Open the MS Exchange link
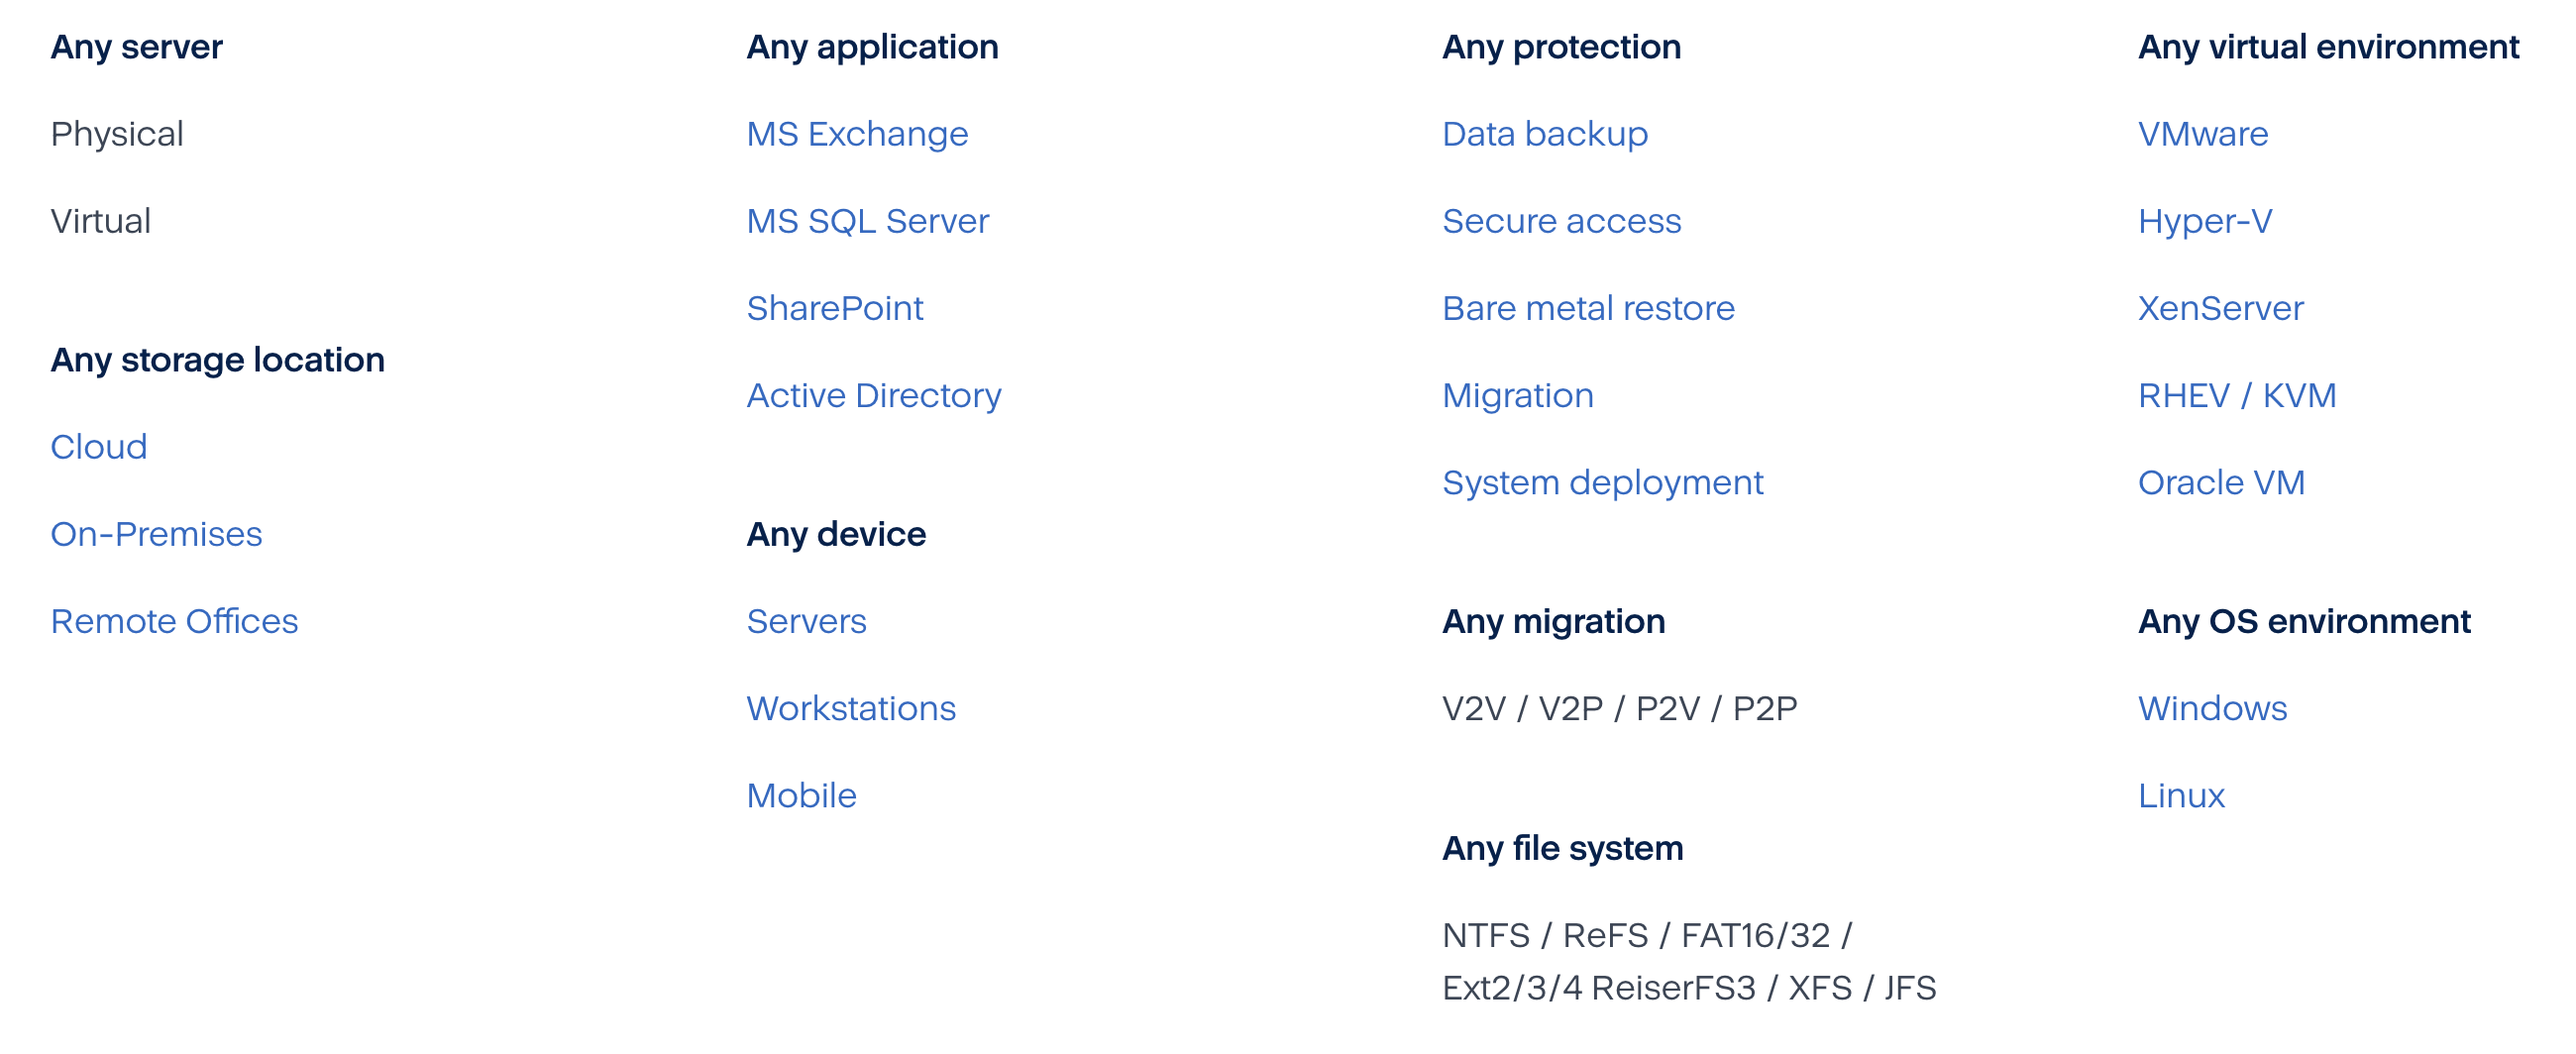This screenshot has width=2576, height=1054. point(857,134)
